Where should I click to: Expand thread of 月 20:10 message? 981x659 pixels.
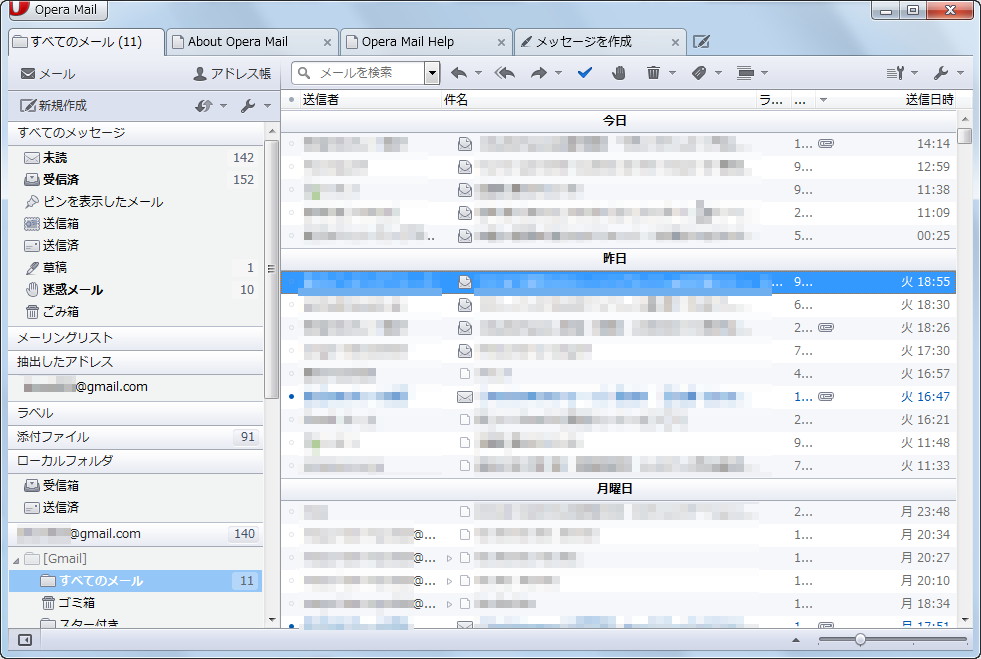449,581
